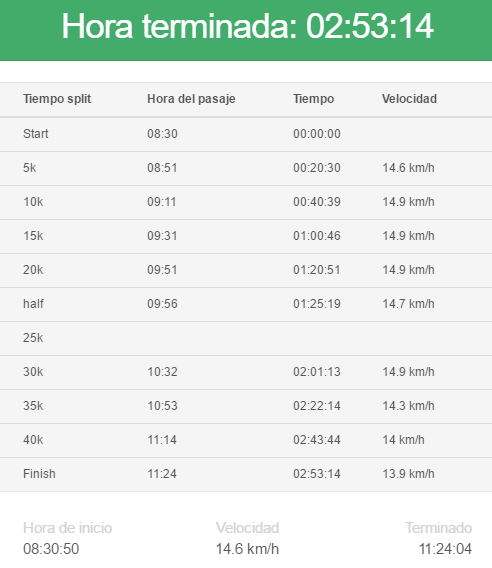
Task: Select the empty 25k split row
Action: 246,338
